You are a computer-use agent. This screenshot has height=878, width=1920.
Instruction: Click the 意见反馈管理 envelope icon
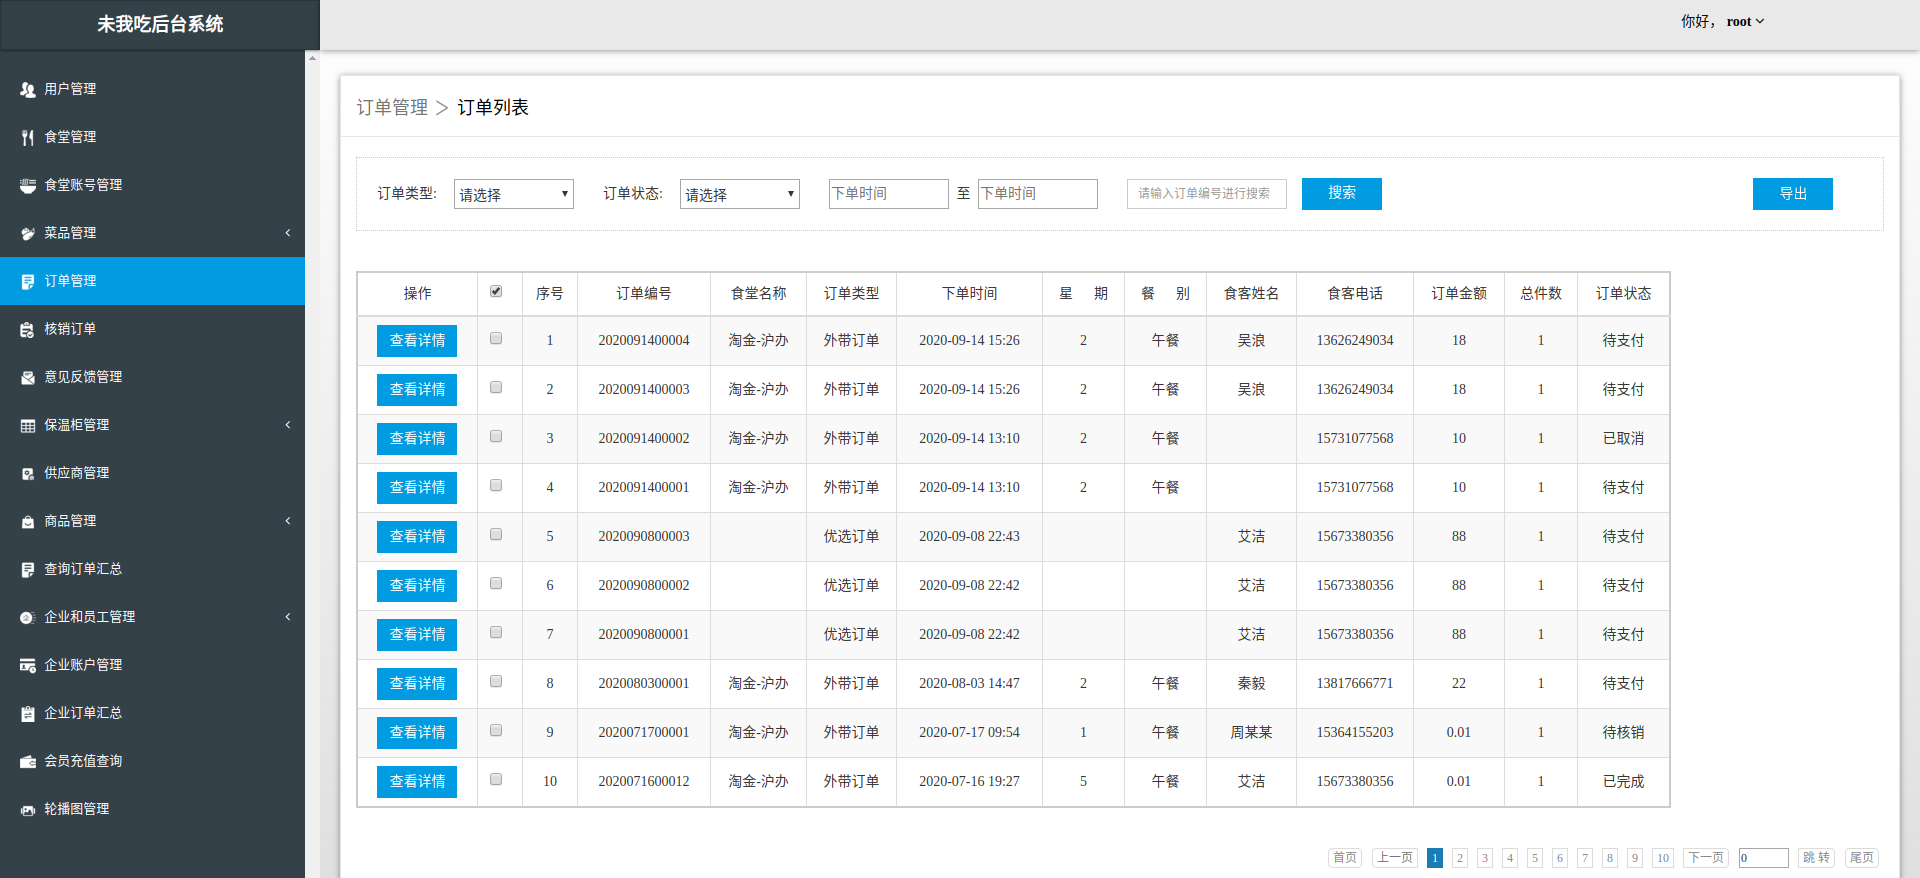[x=28, y=377]
